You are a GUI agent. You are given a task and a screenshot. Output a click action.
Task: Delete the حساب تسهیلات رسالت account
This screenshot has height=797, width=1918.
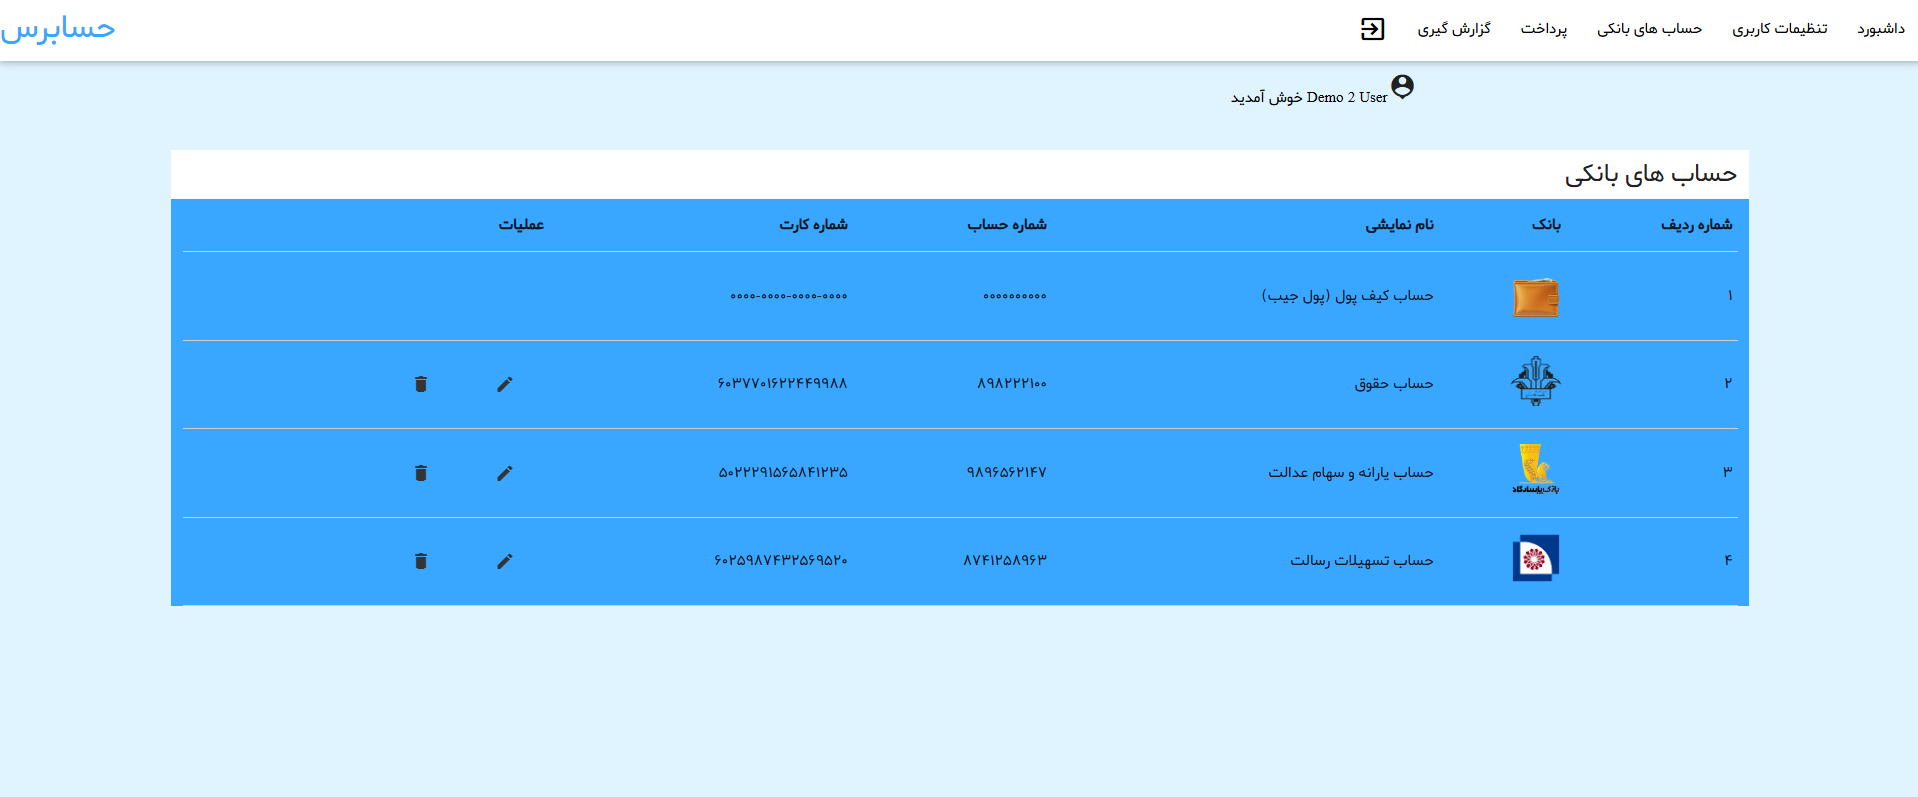click(x=421, y=561)
